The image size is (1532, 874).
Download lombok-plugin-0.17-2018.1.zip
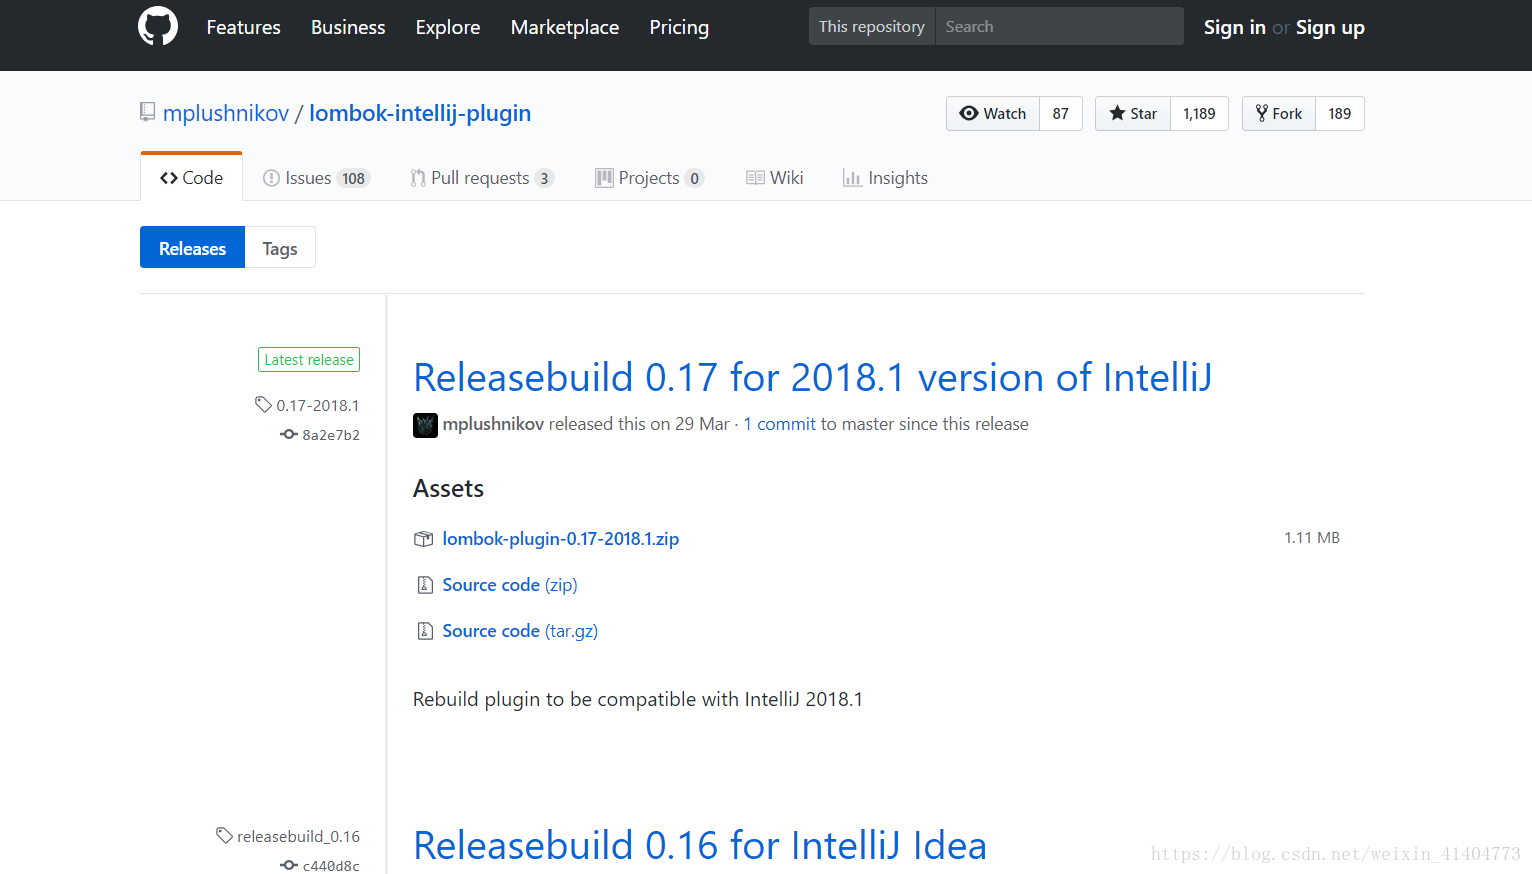pyautogui.click(x=561, y=538)
